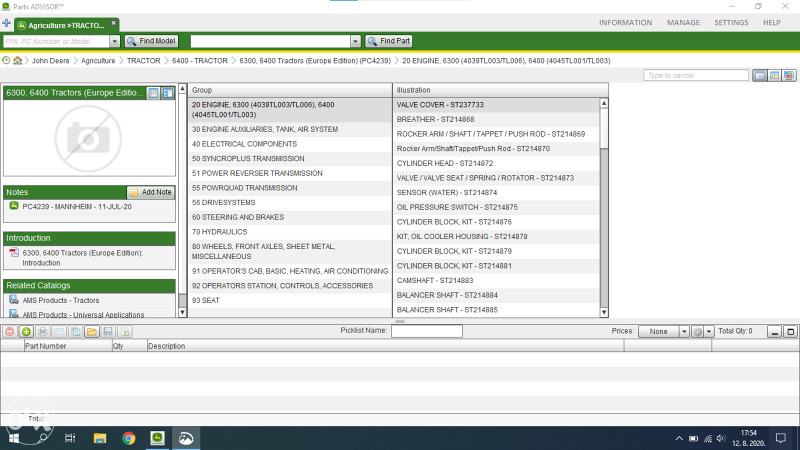Open CYLINDER HEAD - ST214872 illustration
Image resolution: width=800 pixels, height=450 pixels.
496,163
